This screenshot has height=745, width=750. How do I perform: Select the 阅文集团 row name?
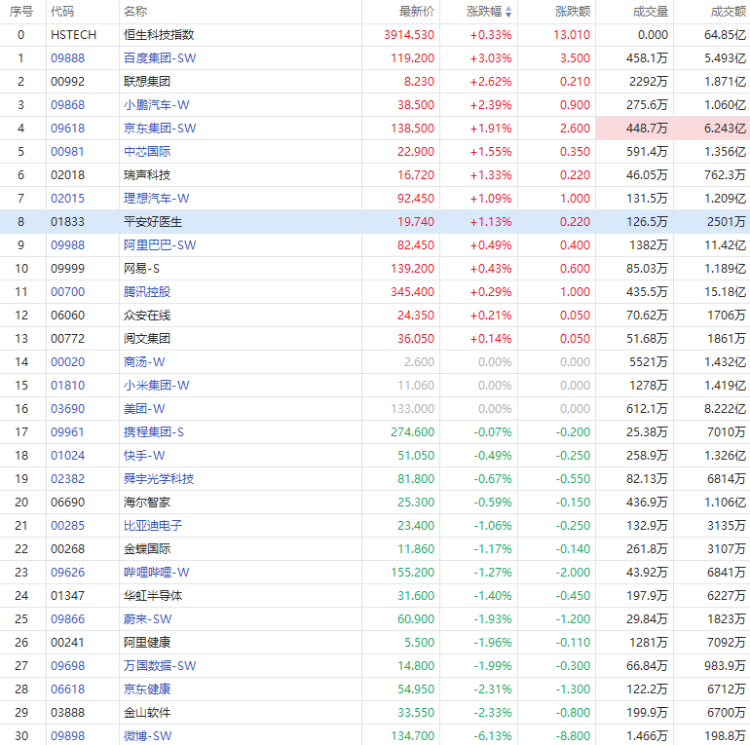pos(147,339)
